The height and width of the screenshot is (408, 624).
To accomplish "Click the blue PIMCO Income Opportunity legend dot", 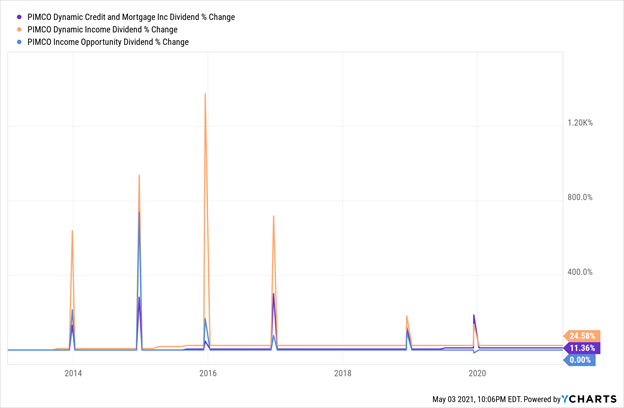I will point(19,42).
